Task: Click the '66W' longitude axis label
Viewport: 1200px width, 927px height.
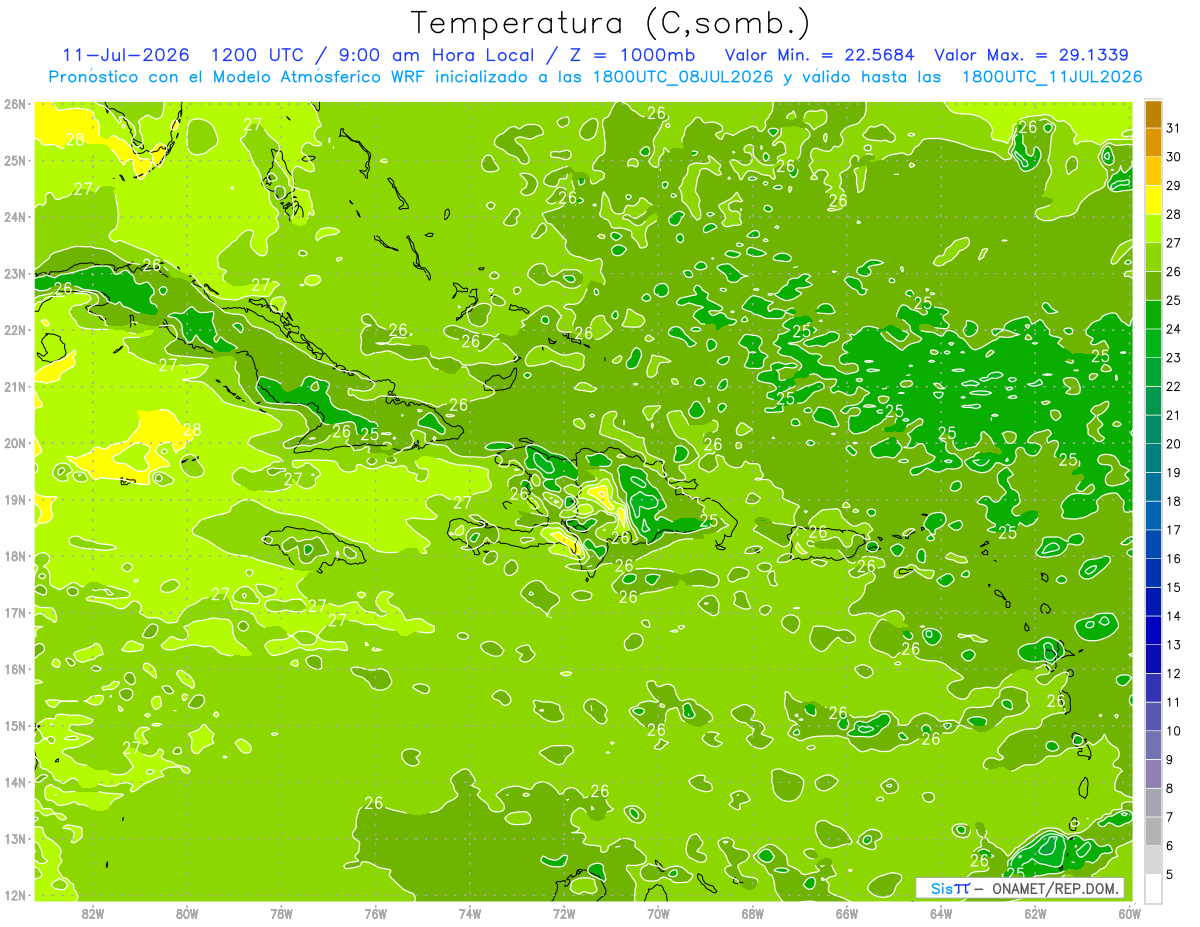Action: 847,913
